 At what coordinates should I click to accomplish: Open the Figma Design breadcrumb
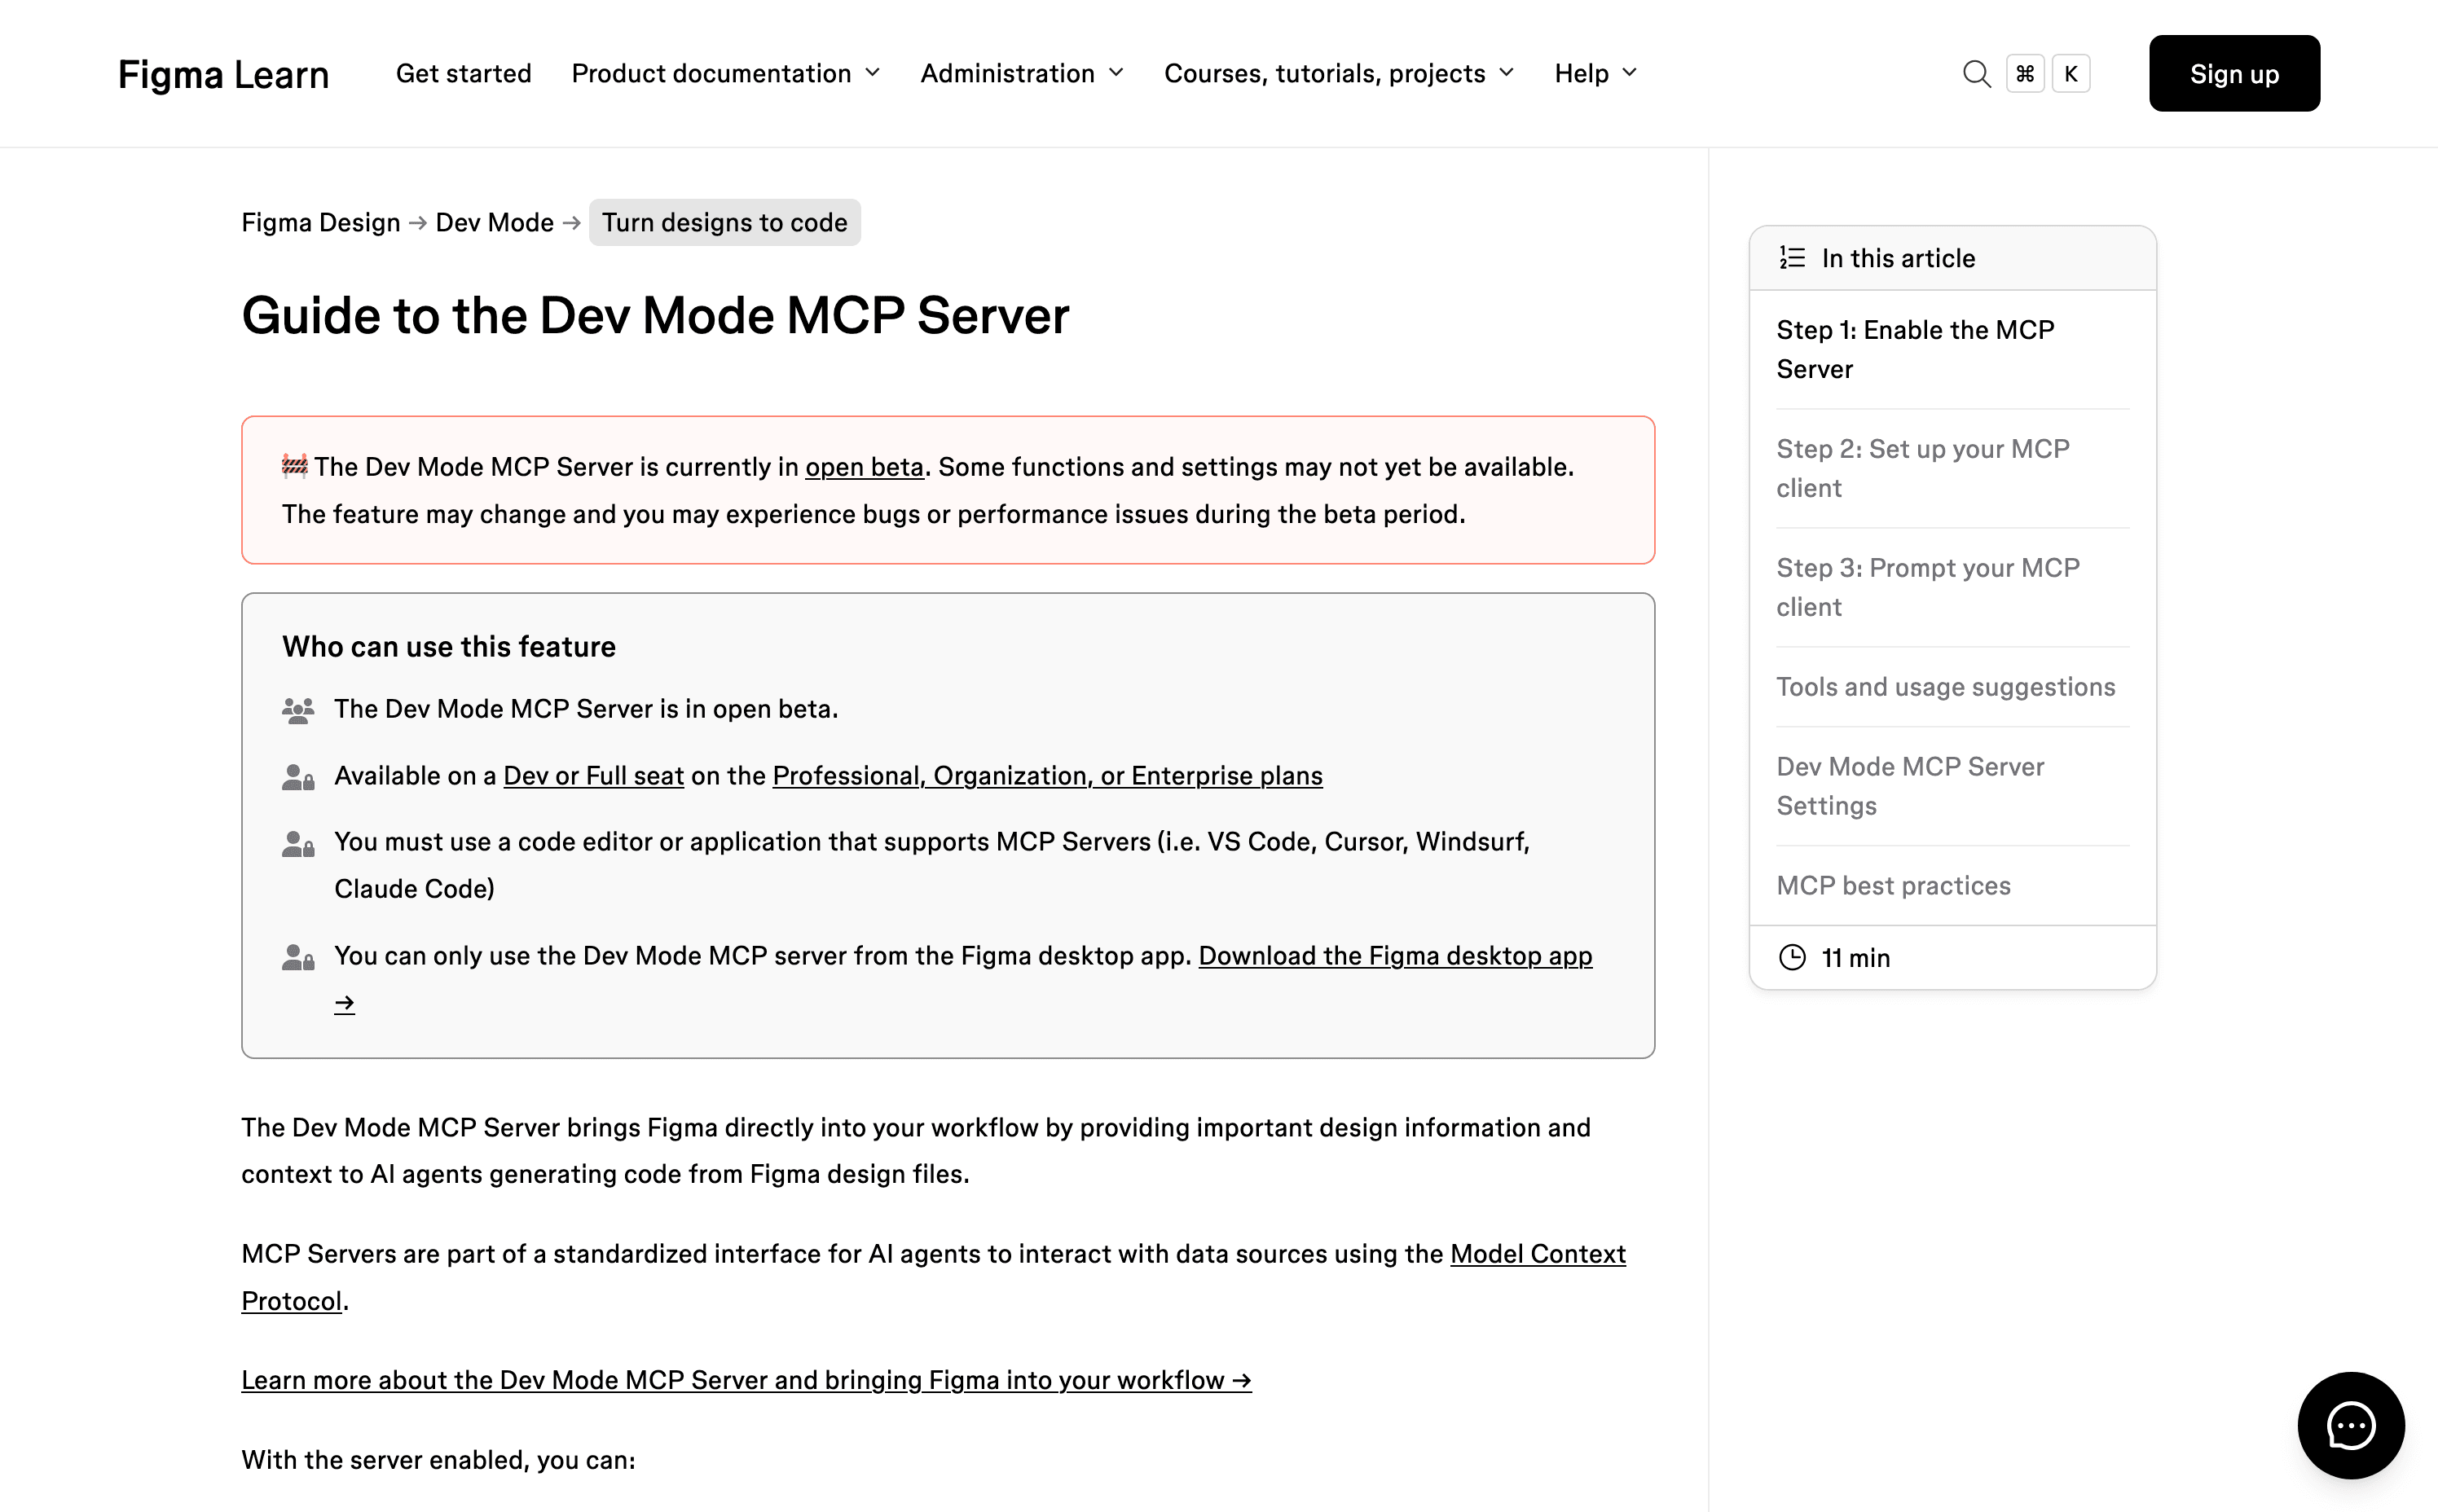coord(320,222)
